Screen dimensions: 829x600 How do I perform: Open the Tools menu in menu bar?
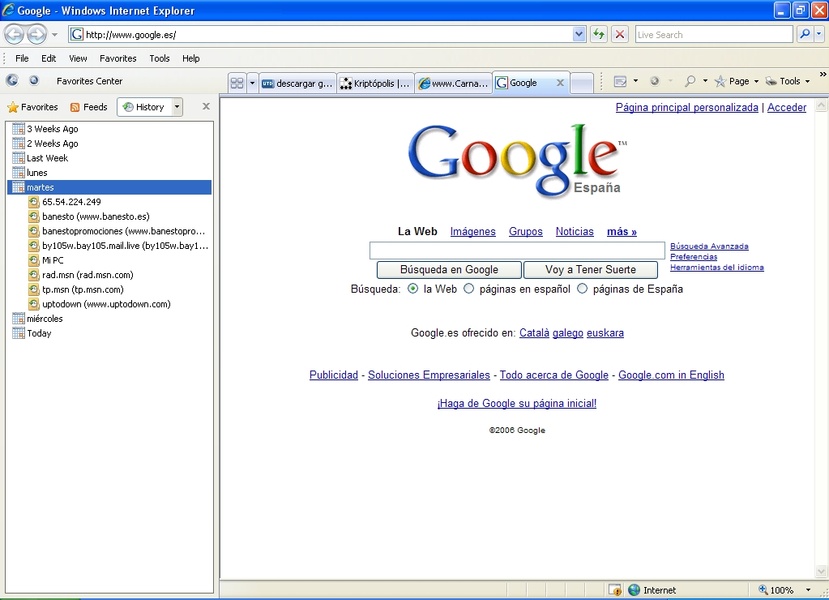point(159,59)
